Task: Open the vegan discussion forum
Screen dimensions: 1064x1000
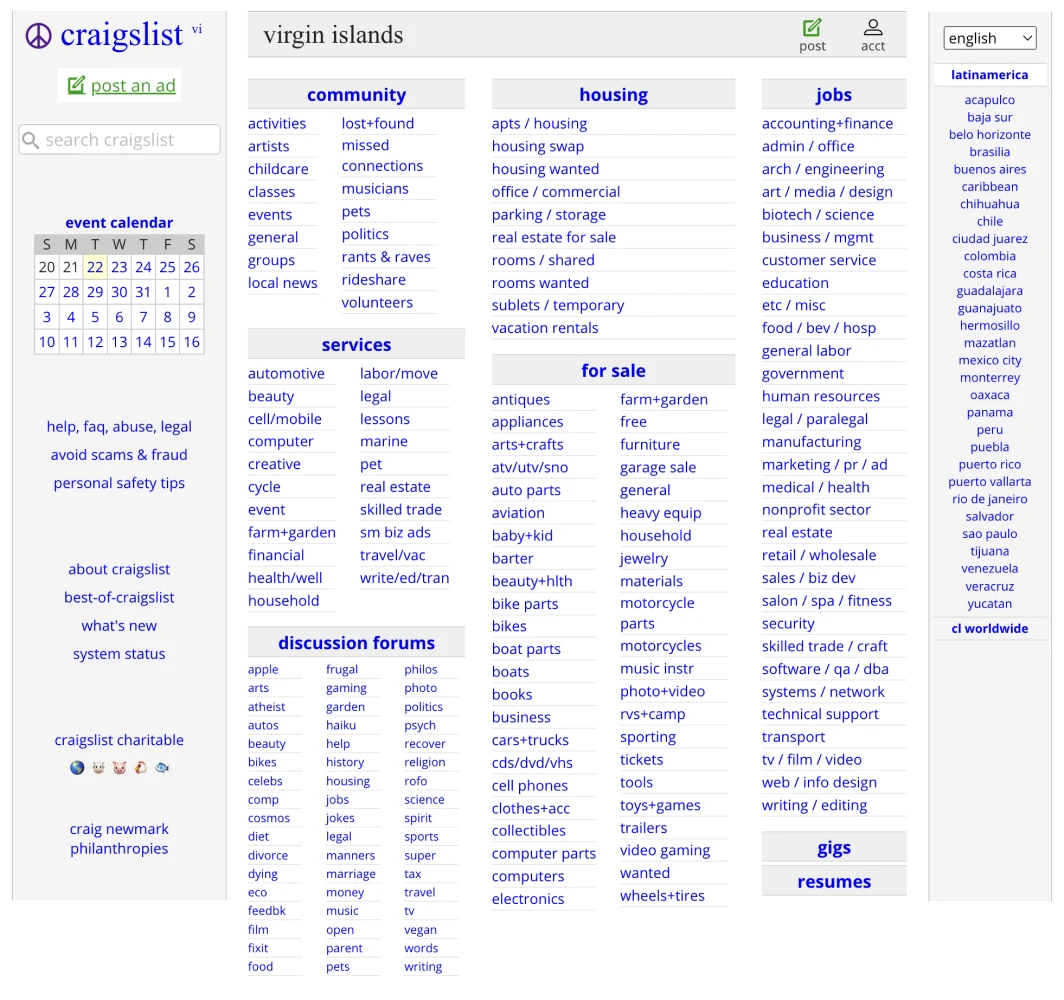Action: coord(420,929)
